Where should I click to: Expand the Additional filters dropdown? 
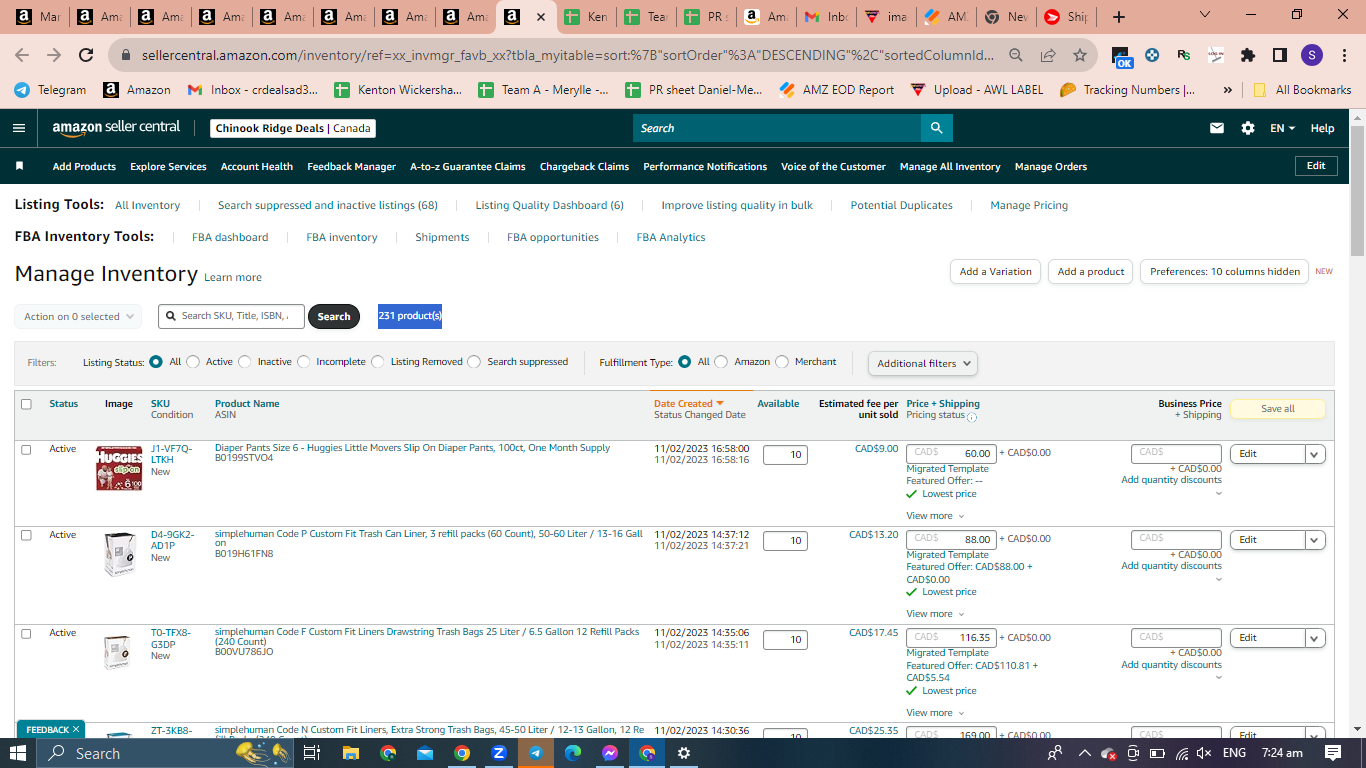point(923,364)
